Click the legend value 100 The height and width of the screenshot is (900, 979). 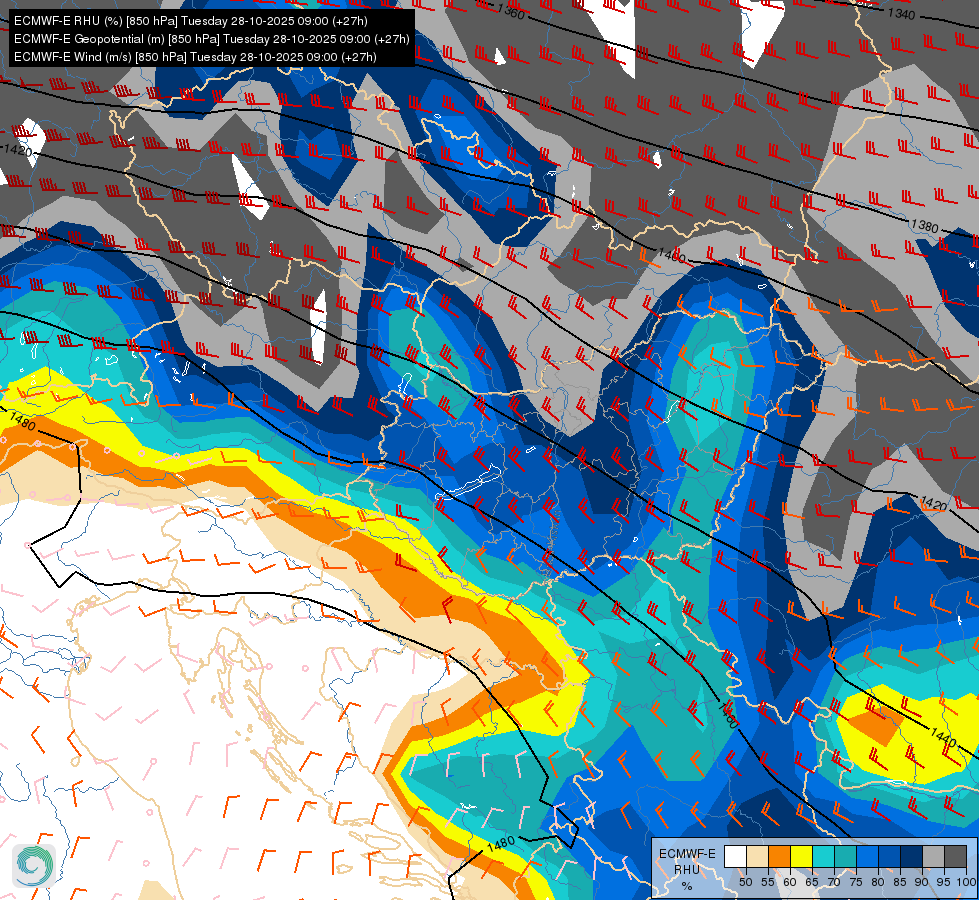pos(966,882)
